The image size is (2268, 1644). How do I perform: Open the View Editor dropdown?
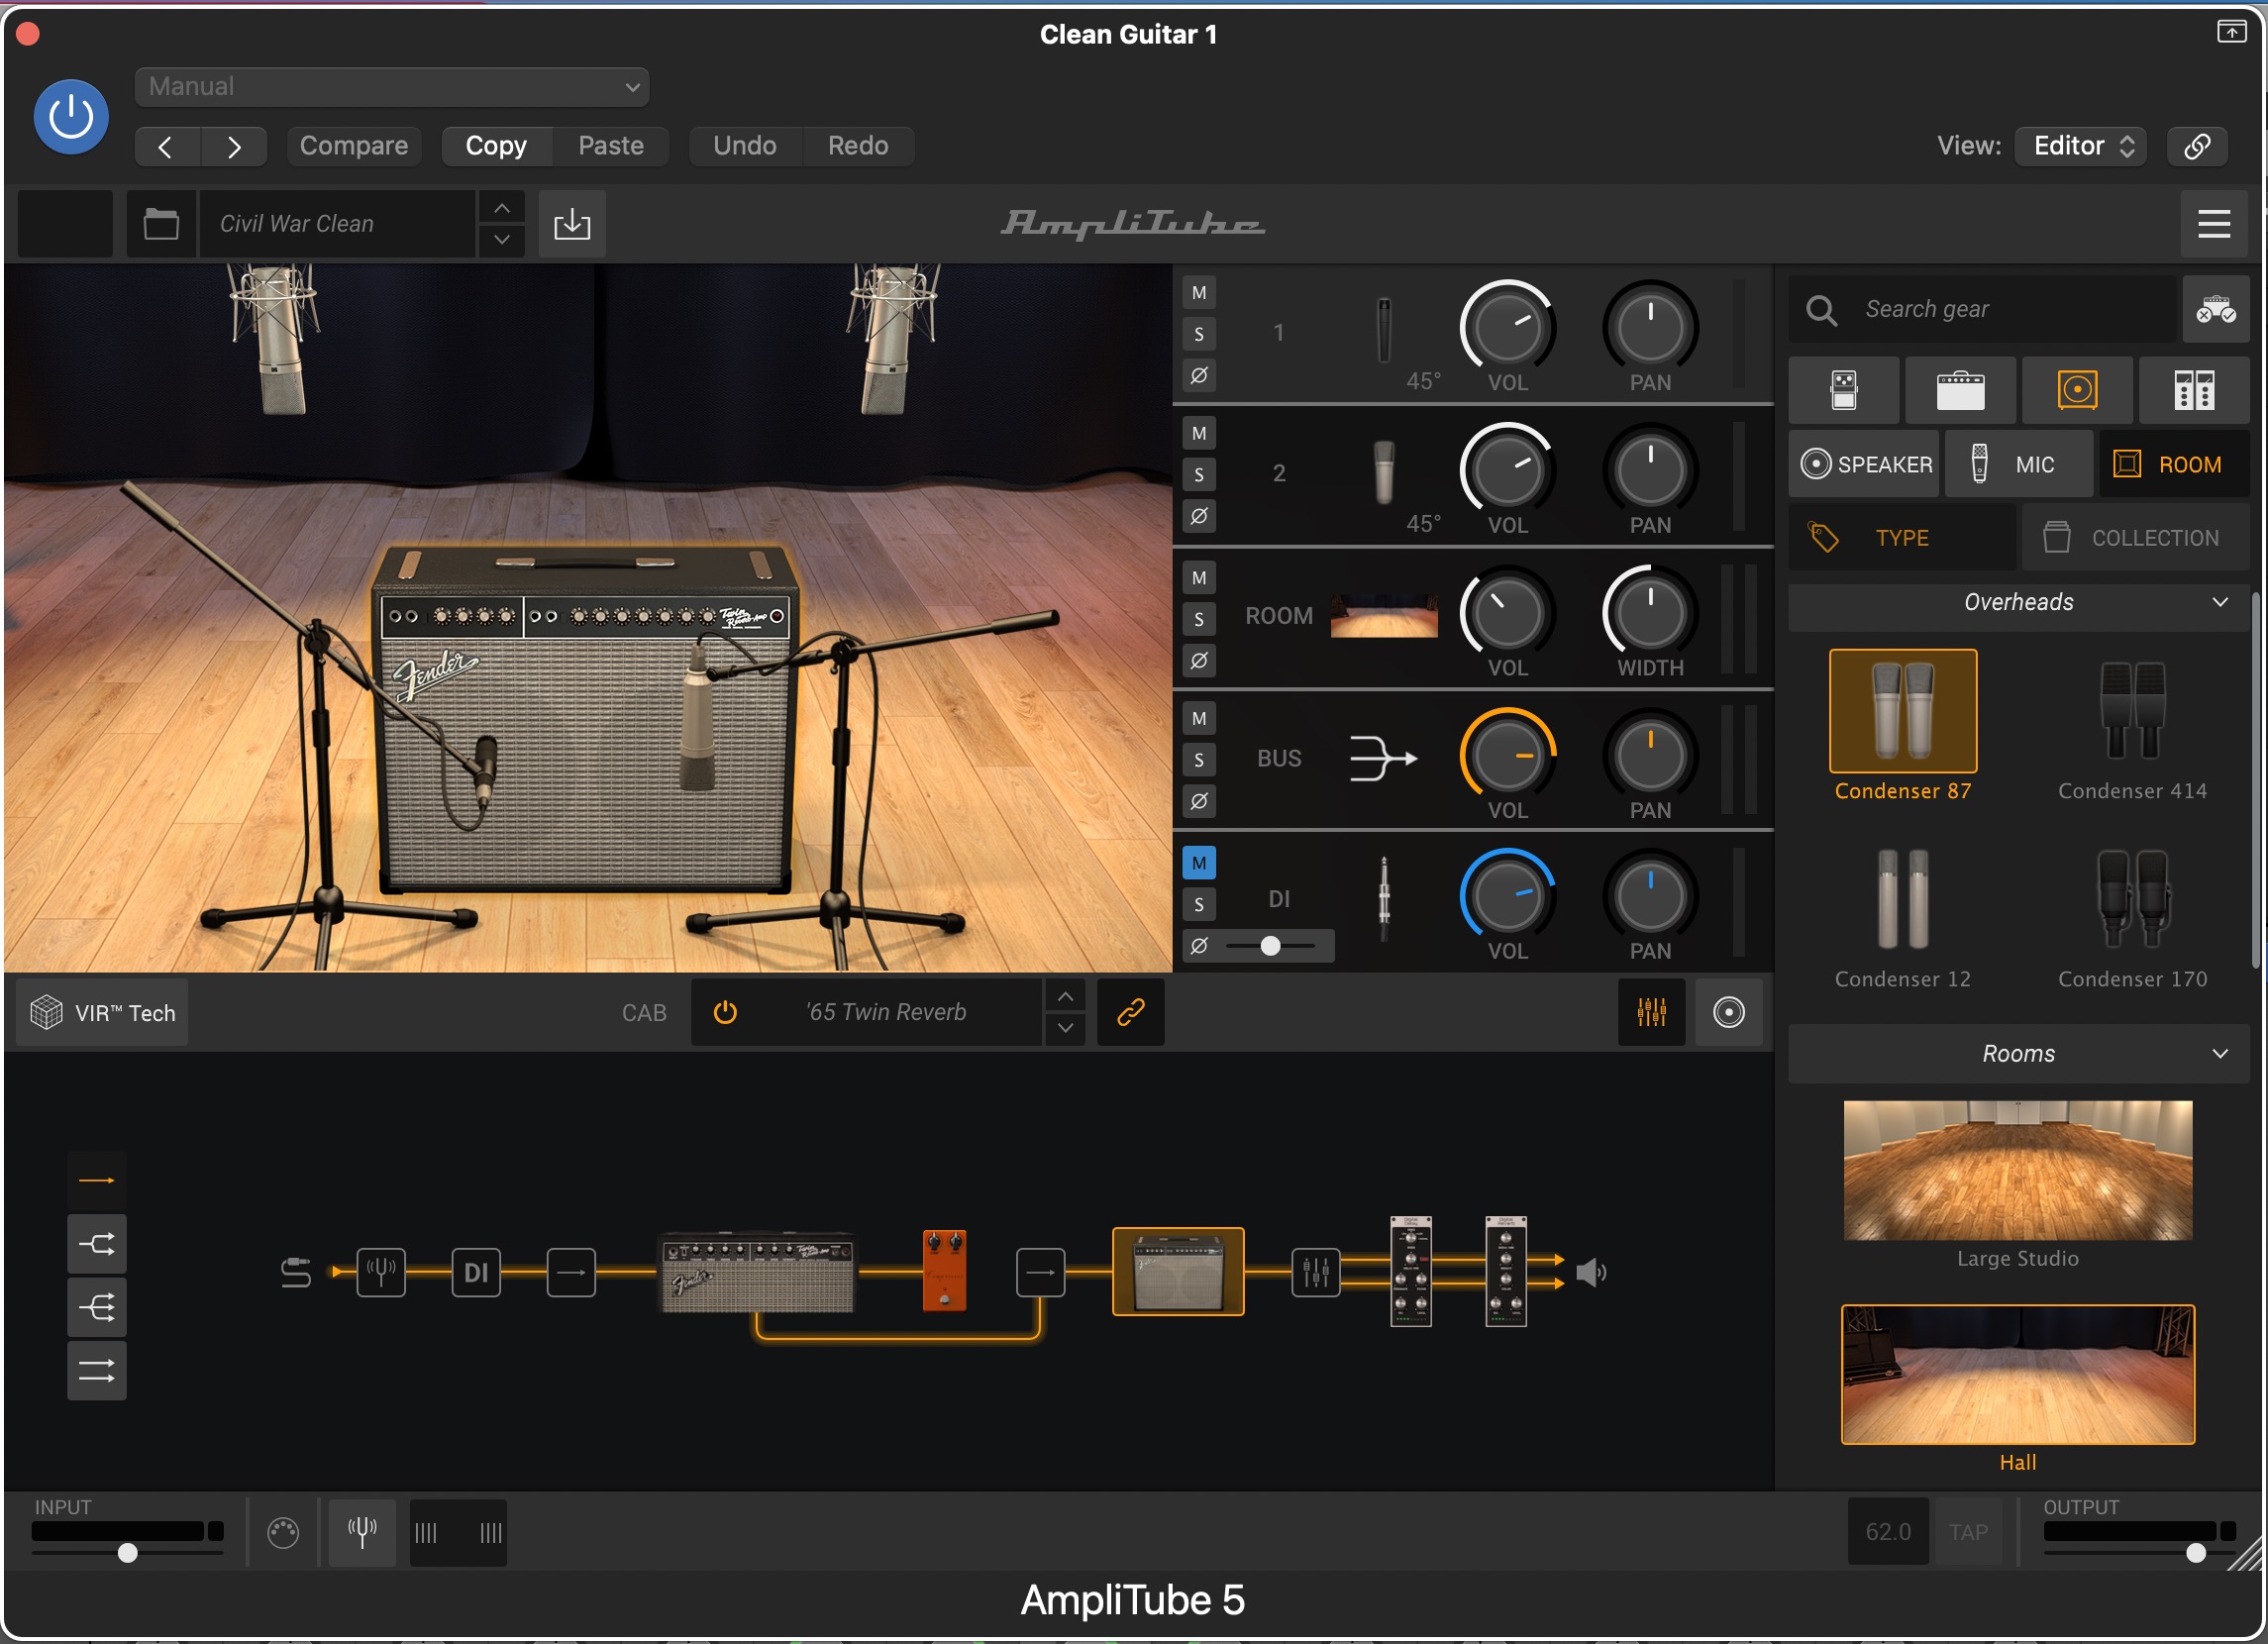coord(2079,146)
